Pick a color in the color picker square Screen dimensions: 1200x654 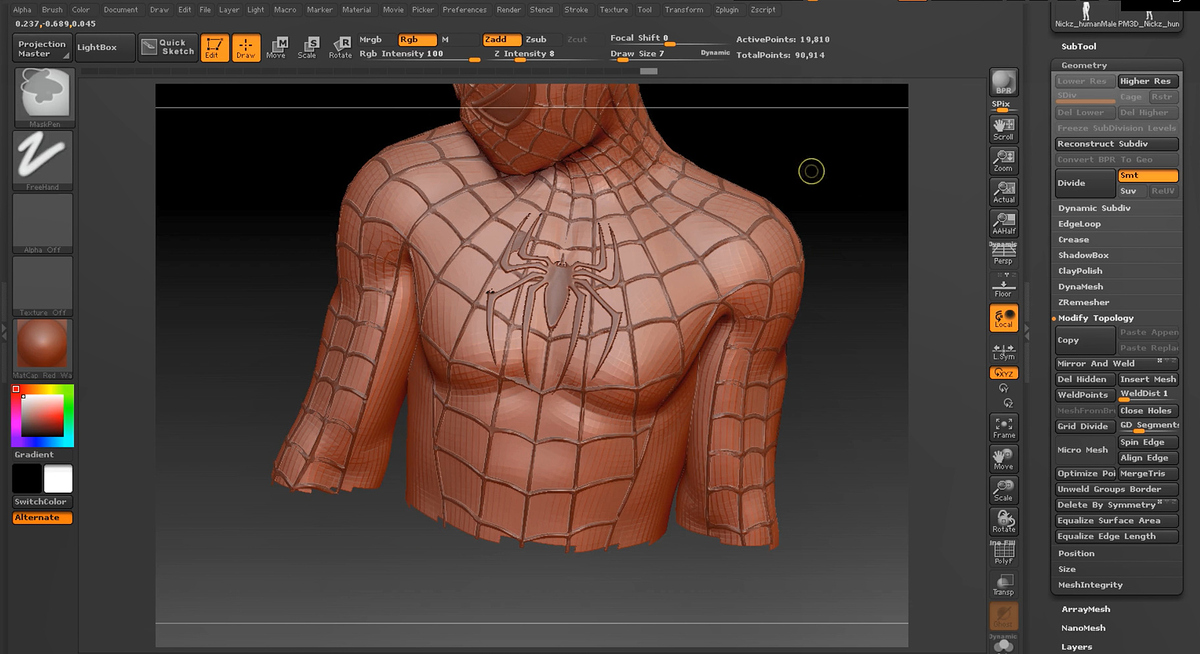coord(43,415)
